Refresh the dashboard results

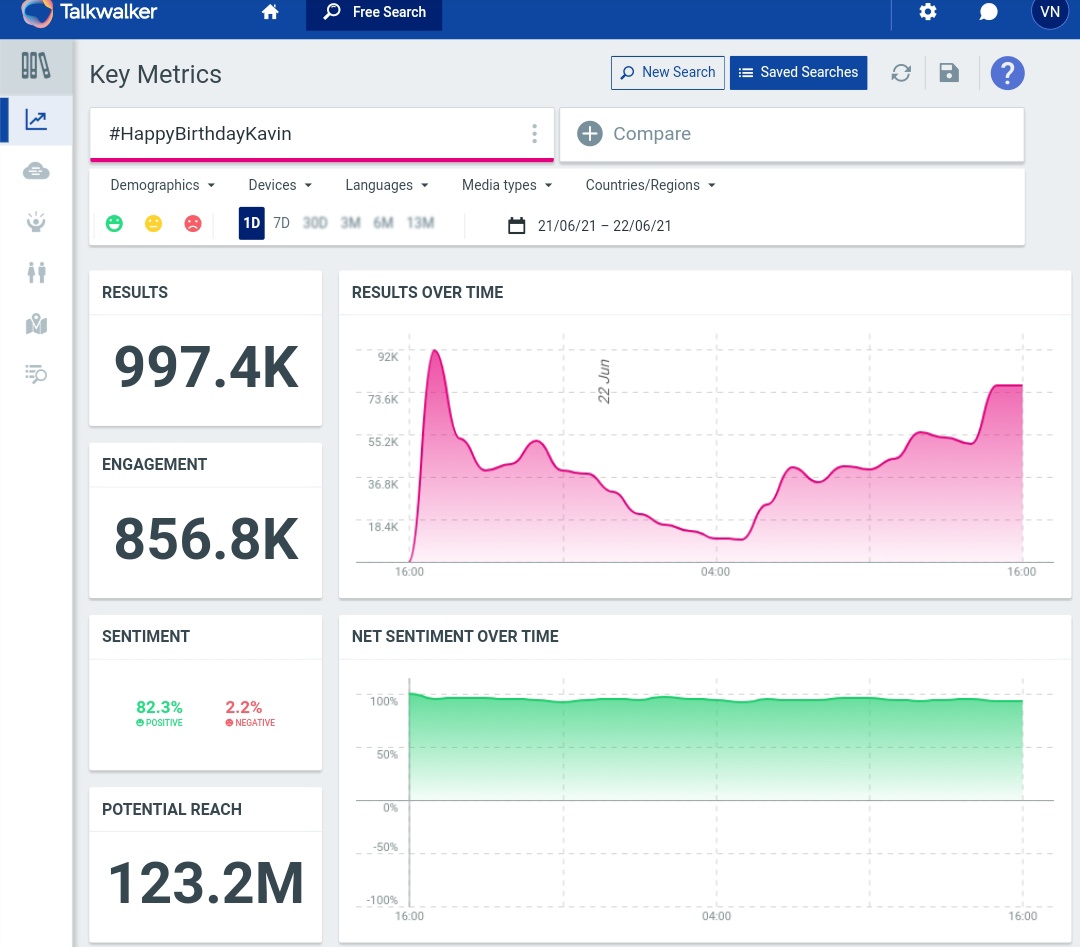tap(901, 73)
